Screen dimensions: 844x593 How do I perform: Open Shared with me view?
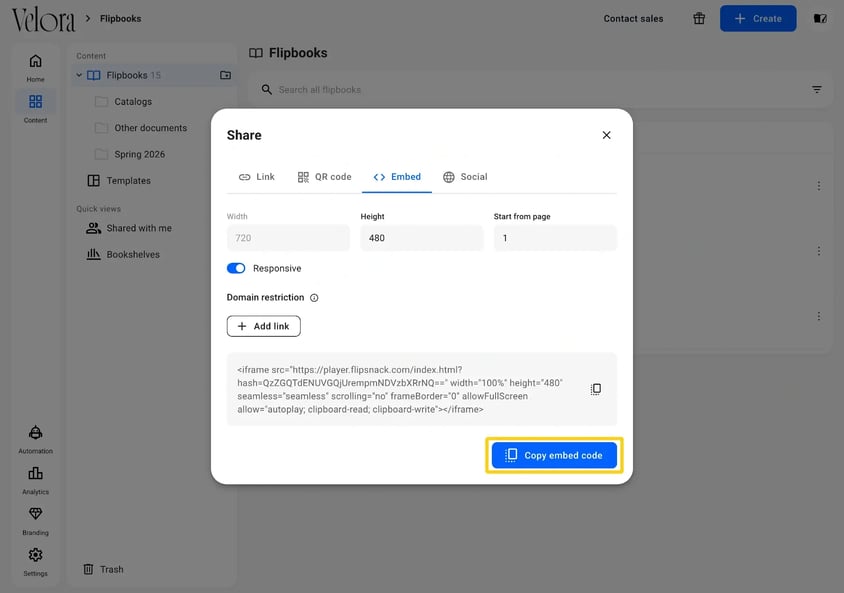pos(139,228)
